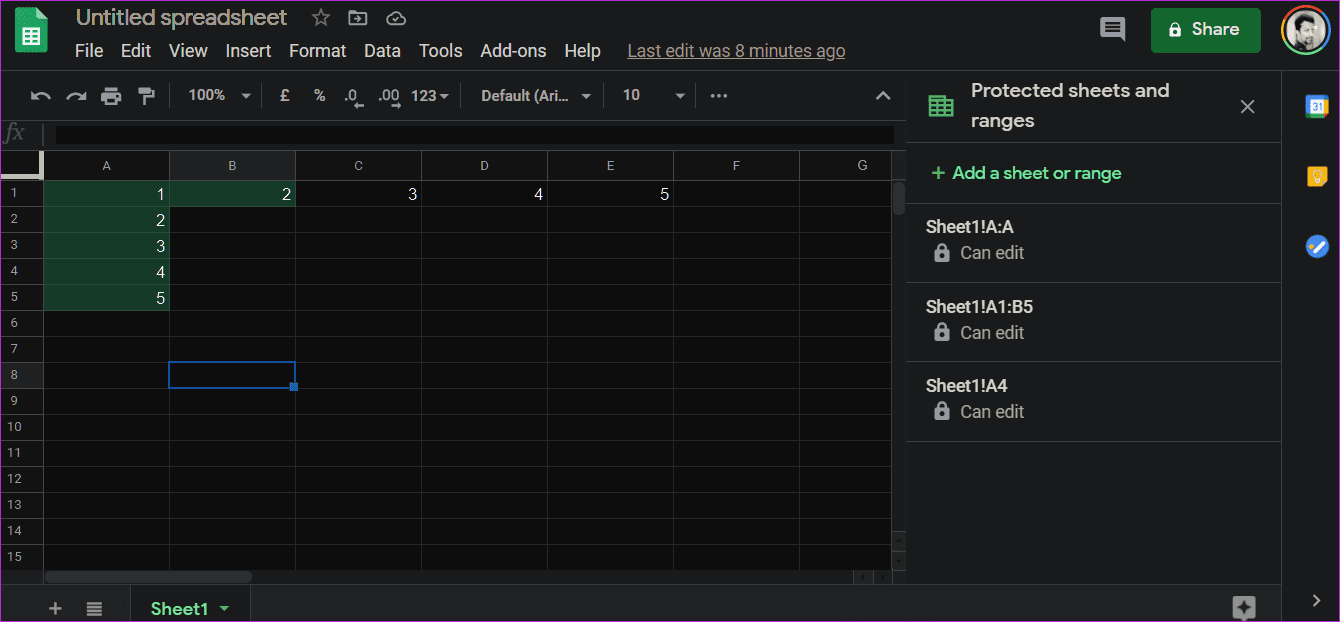Click cell A5 containing 5
The width and height of the screenshot is (1340, 622).
[107, 298]
